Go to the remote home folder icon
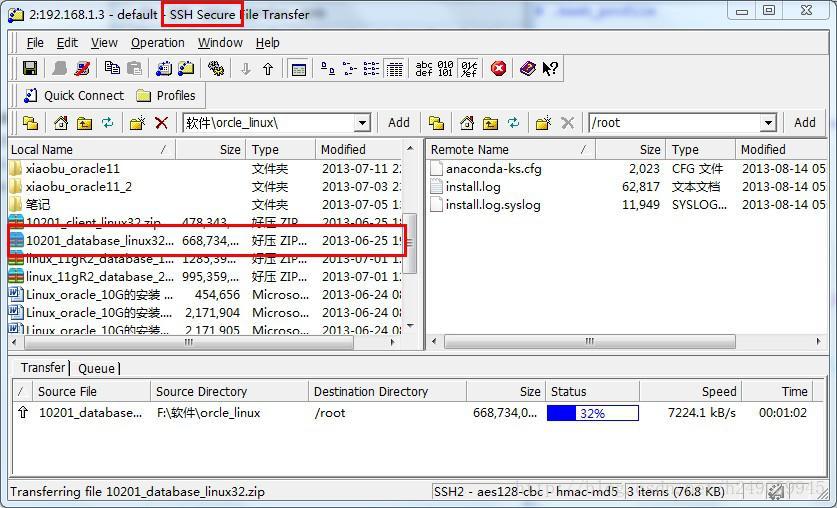Screen dimensions: 837x508 click(x=467, y=123)
